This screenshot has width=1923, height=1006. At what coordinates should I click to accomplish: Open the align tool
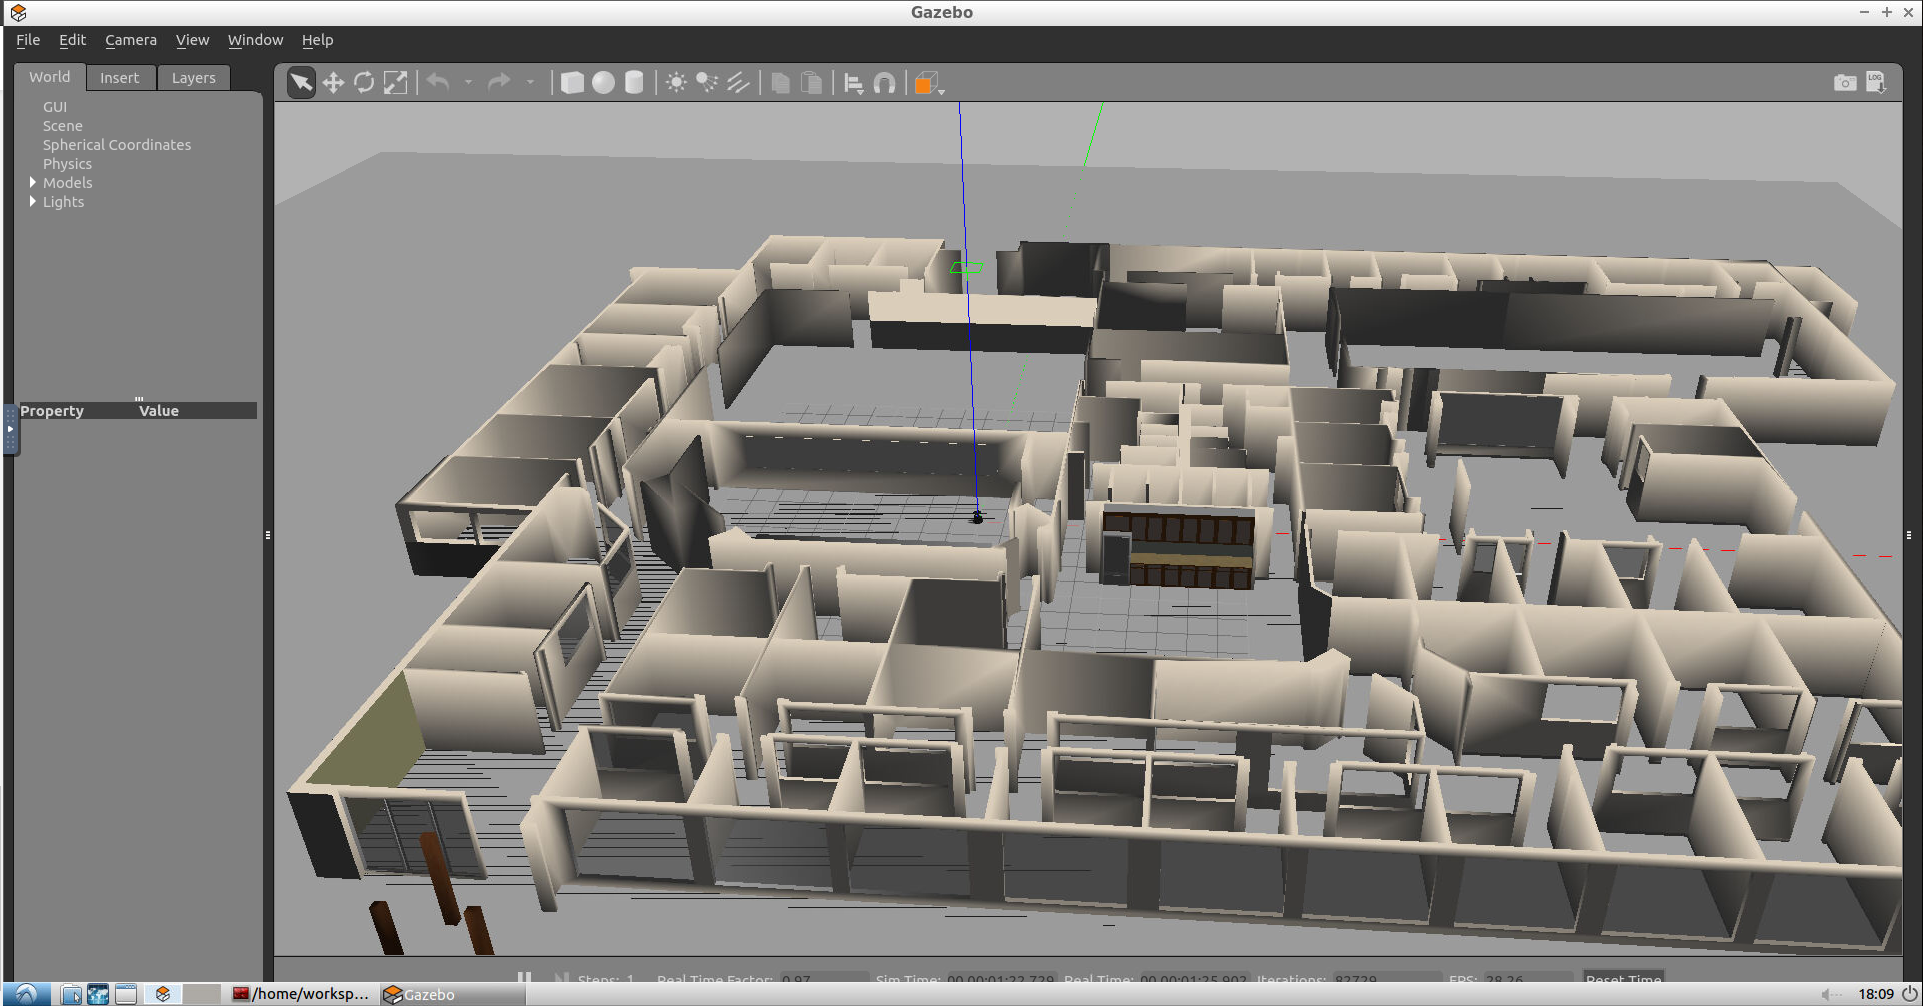pos(853,84)
